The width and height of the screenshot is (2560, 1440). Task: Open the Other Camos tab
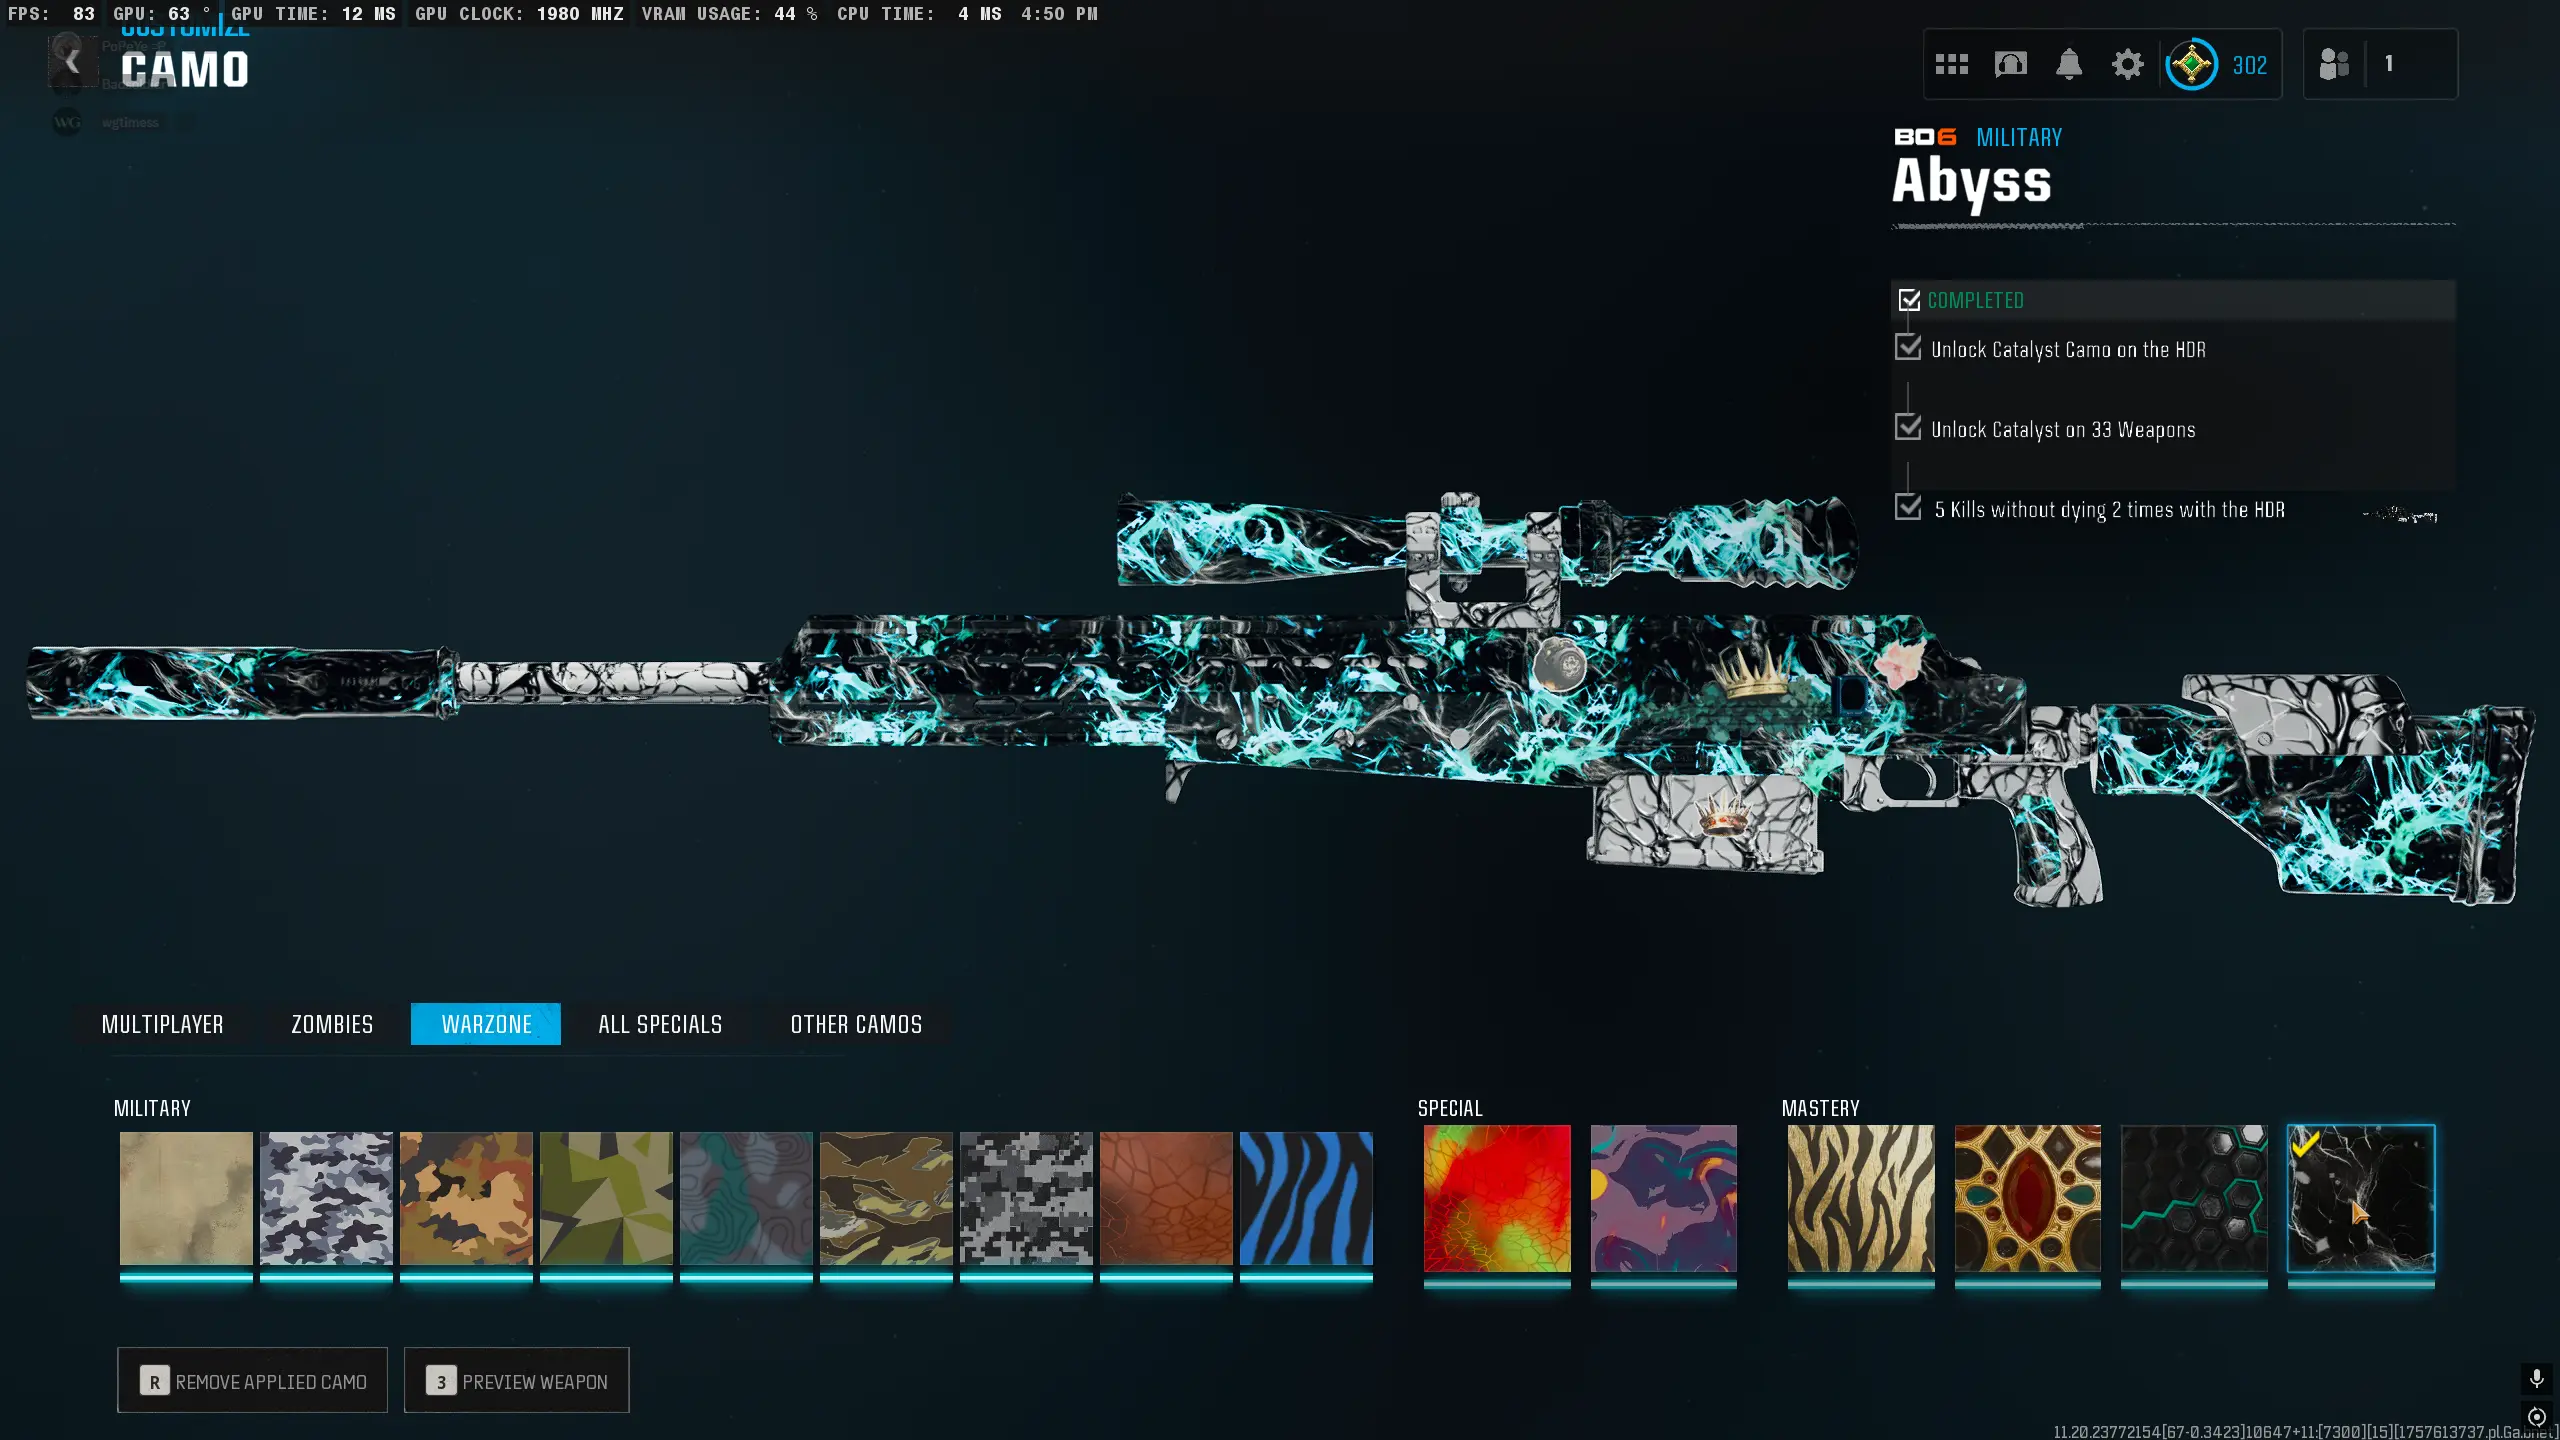pyautogui.click(x=856, y=1024)
